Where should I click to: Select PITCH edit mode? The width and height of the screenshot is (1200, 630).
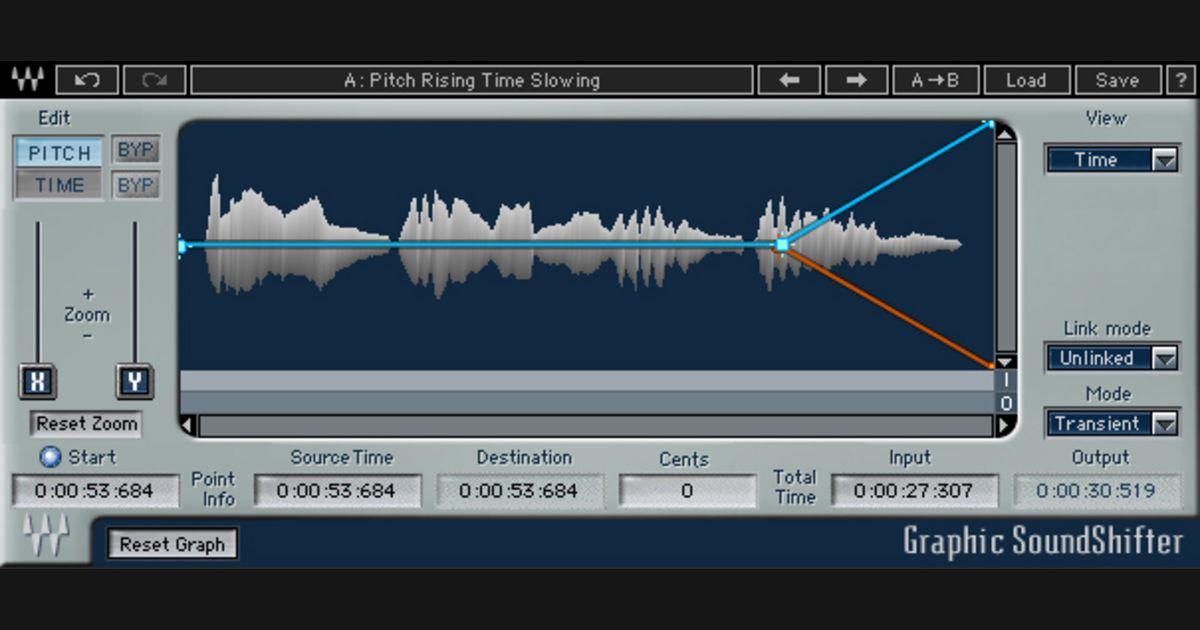point(59,153)
